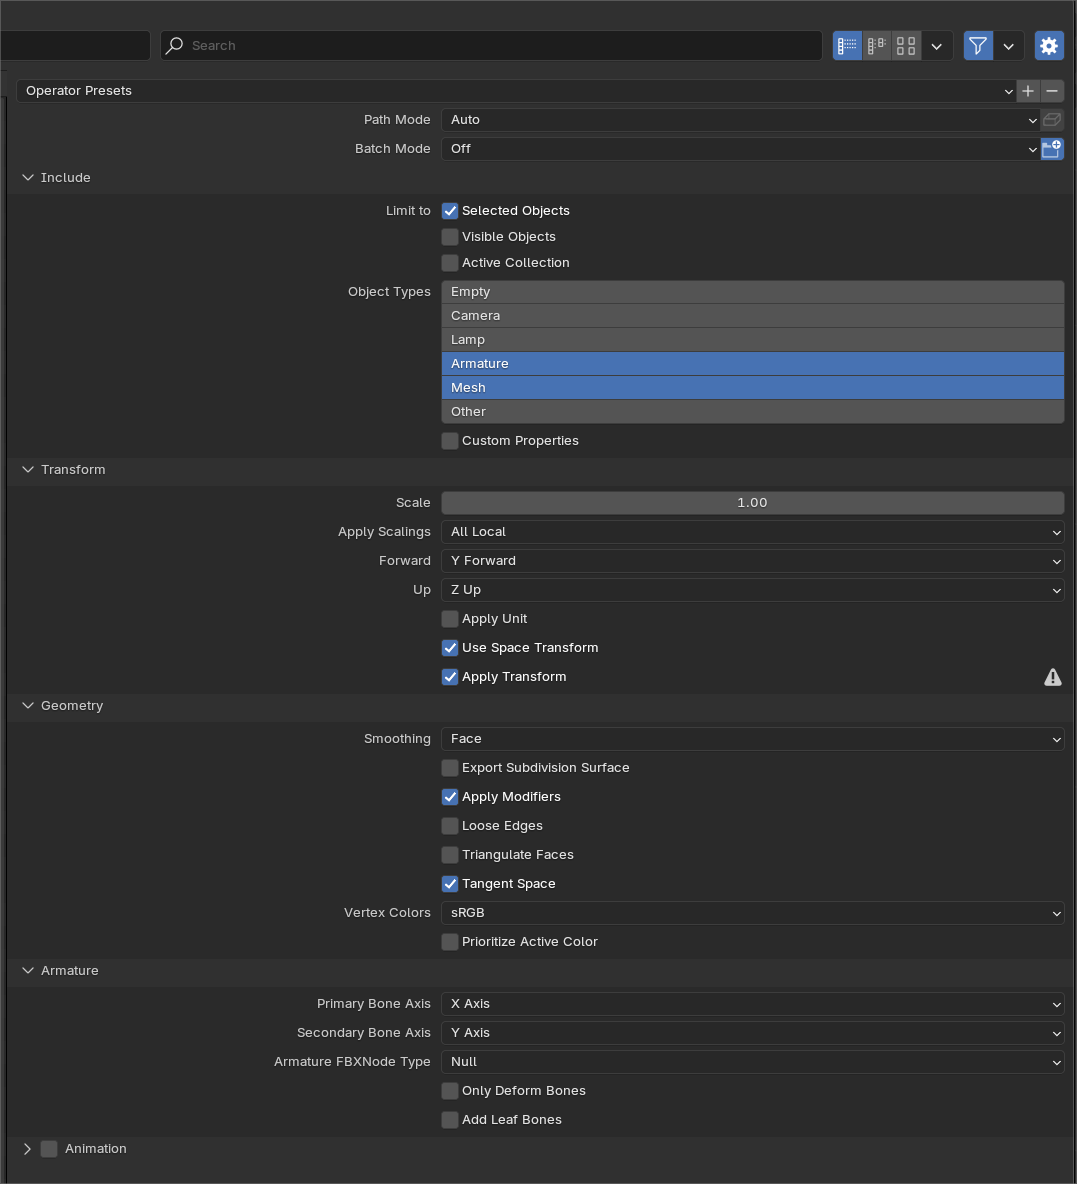
Task: Enable Active Collection checkbox
Action: pos(450,263)
